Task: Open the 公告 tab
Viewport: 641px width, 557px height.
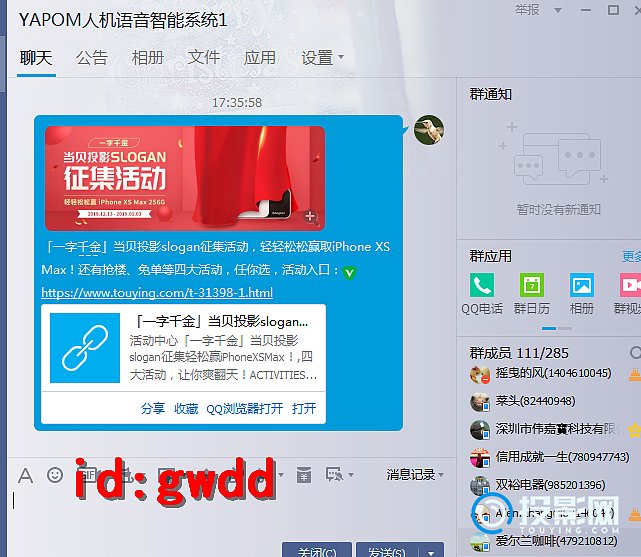Action: click(x=92, y=58)
